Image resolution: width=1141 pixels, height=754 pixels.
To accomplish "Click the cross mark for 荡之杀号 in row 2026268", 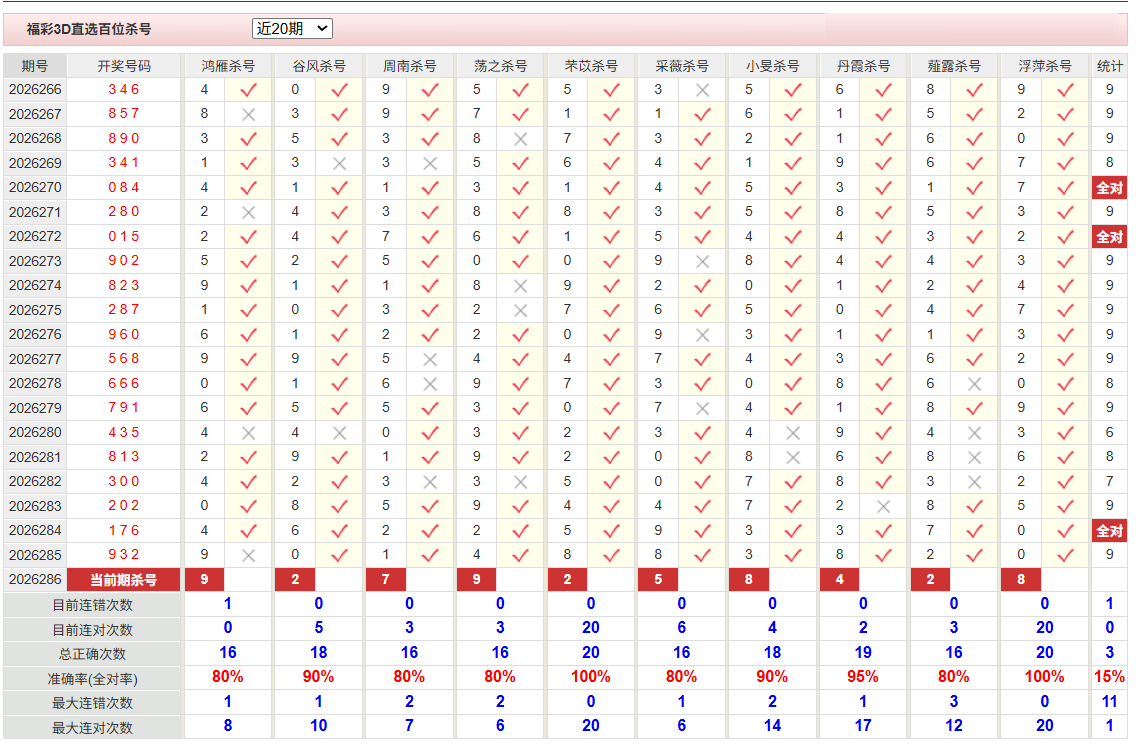I will click(520, 139).
